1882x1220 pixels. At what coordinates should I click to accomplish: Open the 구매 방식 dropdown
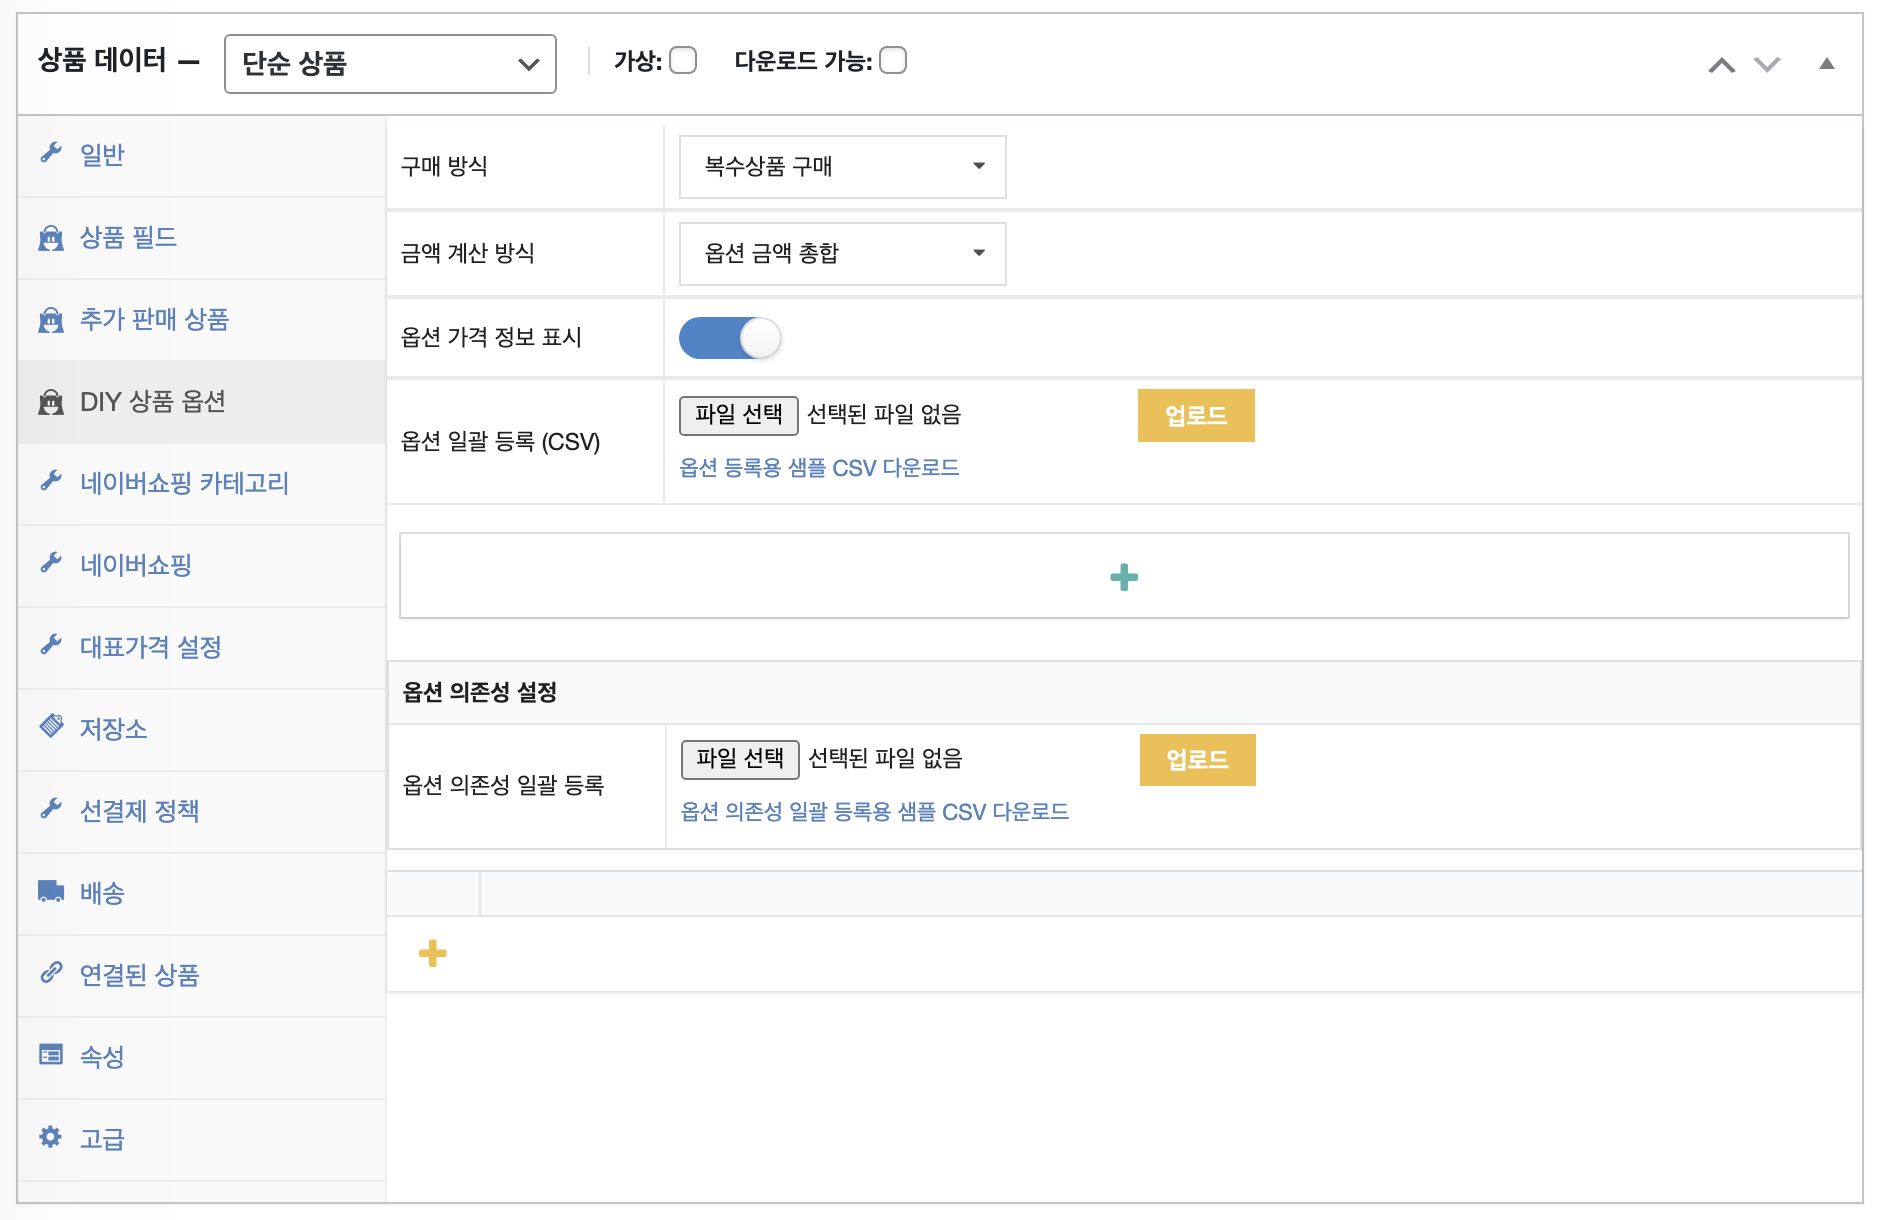tap(842, 167)
